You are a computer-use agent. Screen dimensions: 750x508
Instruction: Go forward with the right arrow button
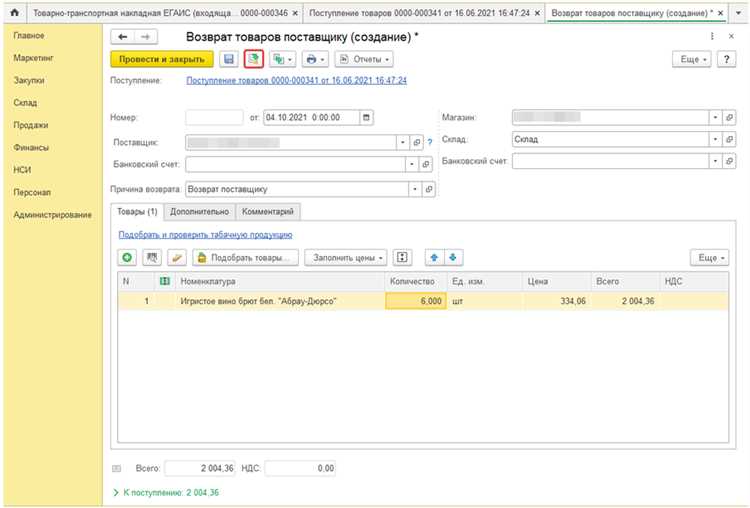click(146, 37)
